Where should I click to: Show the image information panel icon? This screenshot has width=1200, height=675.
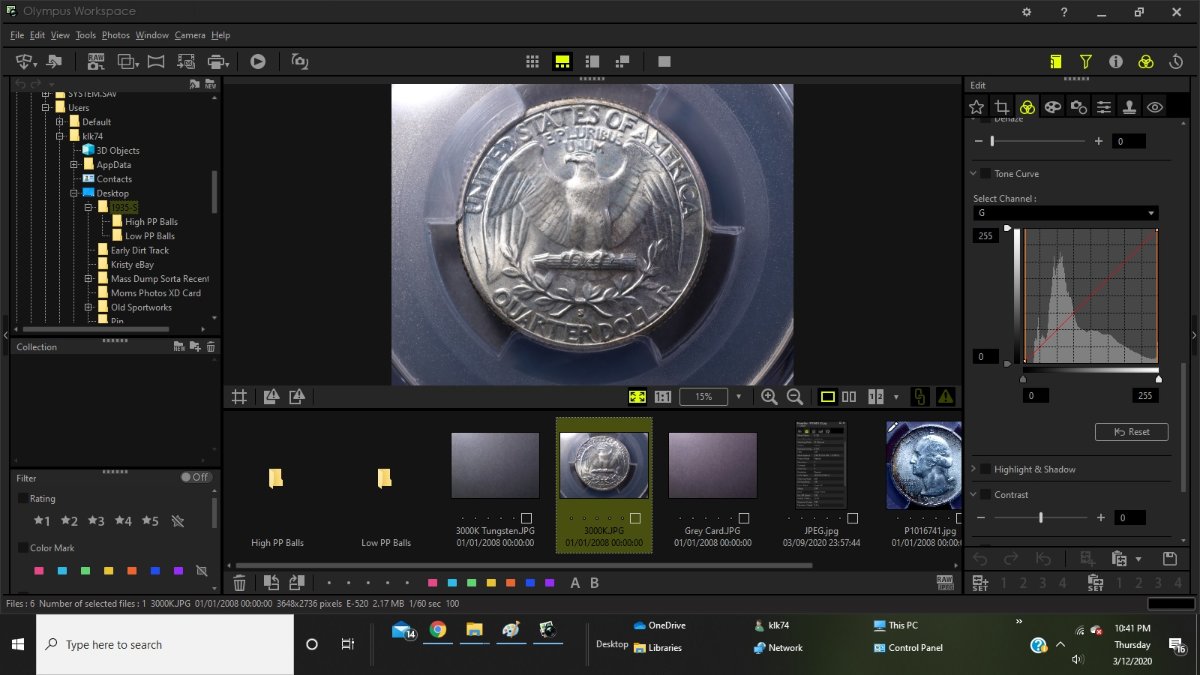(x=1116, y=61)
